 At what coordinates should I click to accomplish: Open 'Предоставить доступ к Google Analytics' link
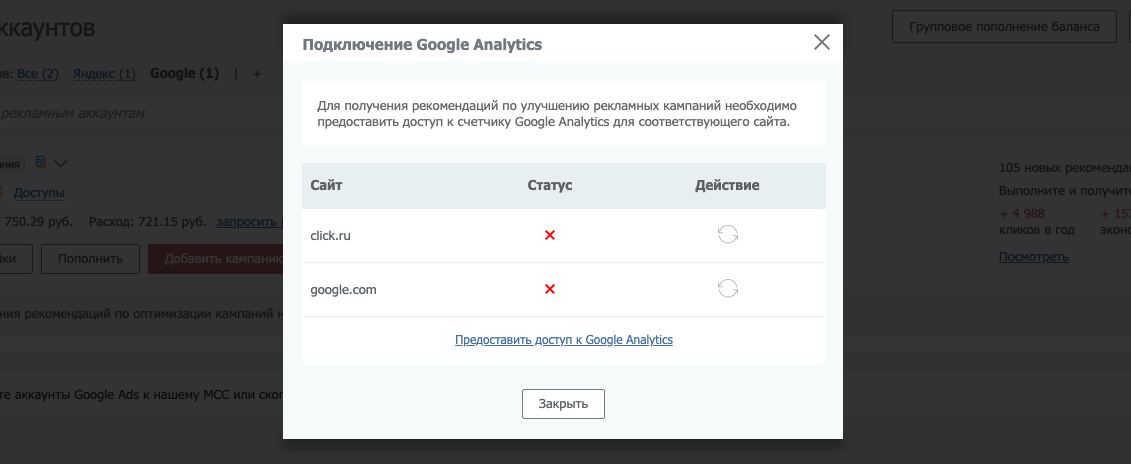[563, 340]
